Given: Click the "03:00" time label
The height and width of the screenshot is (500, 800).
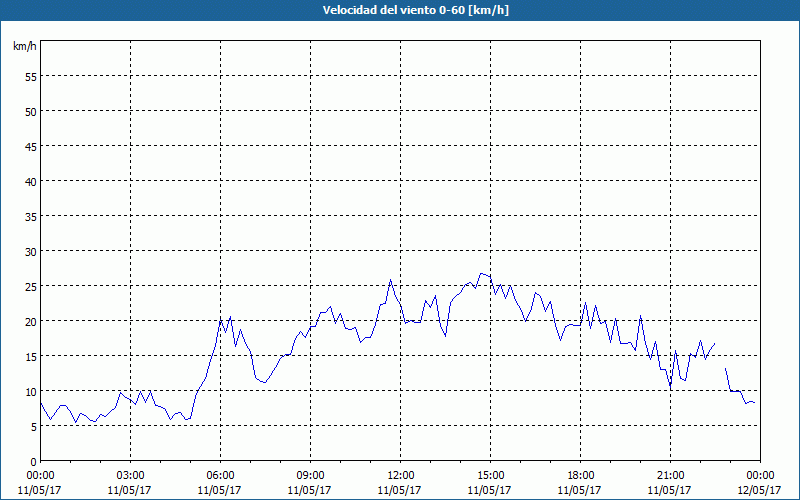Looking at the screenshot, I should (130, 476).
